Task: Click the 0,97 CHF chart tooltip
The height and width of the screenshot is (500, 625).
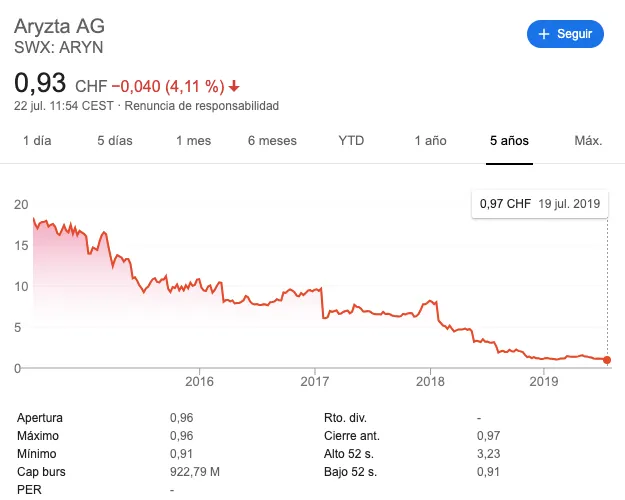Action: coord(539,204)
